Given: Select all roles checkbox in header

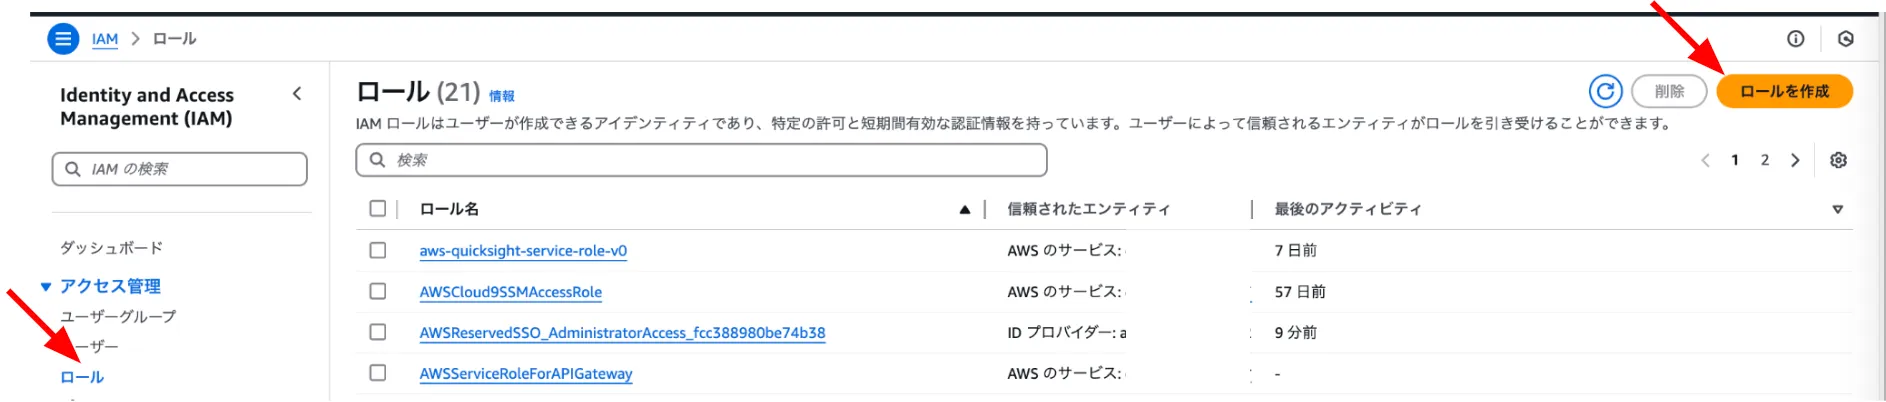Looking at the screenshot, I should 378,209.
